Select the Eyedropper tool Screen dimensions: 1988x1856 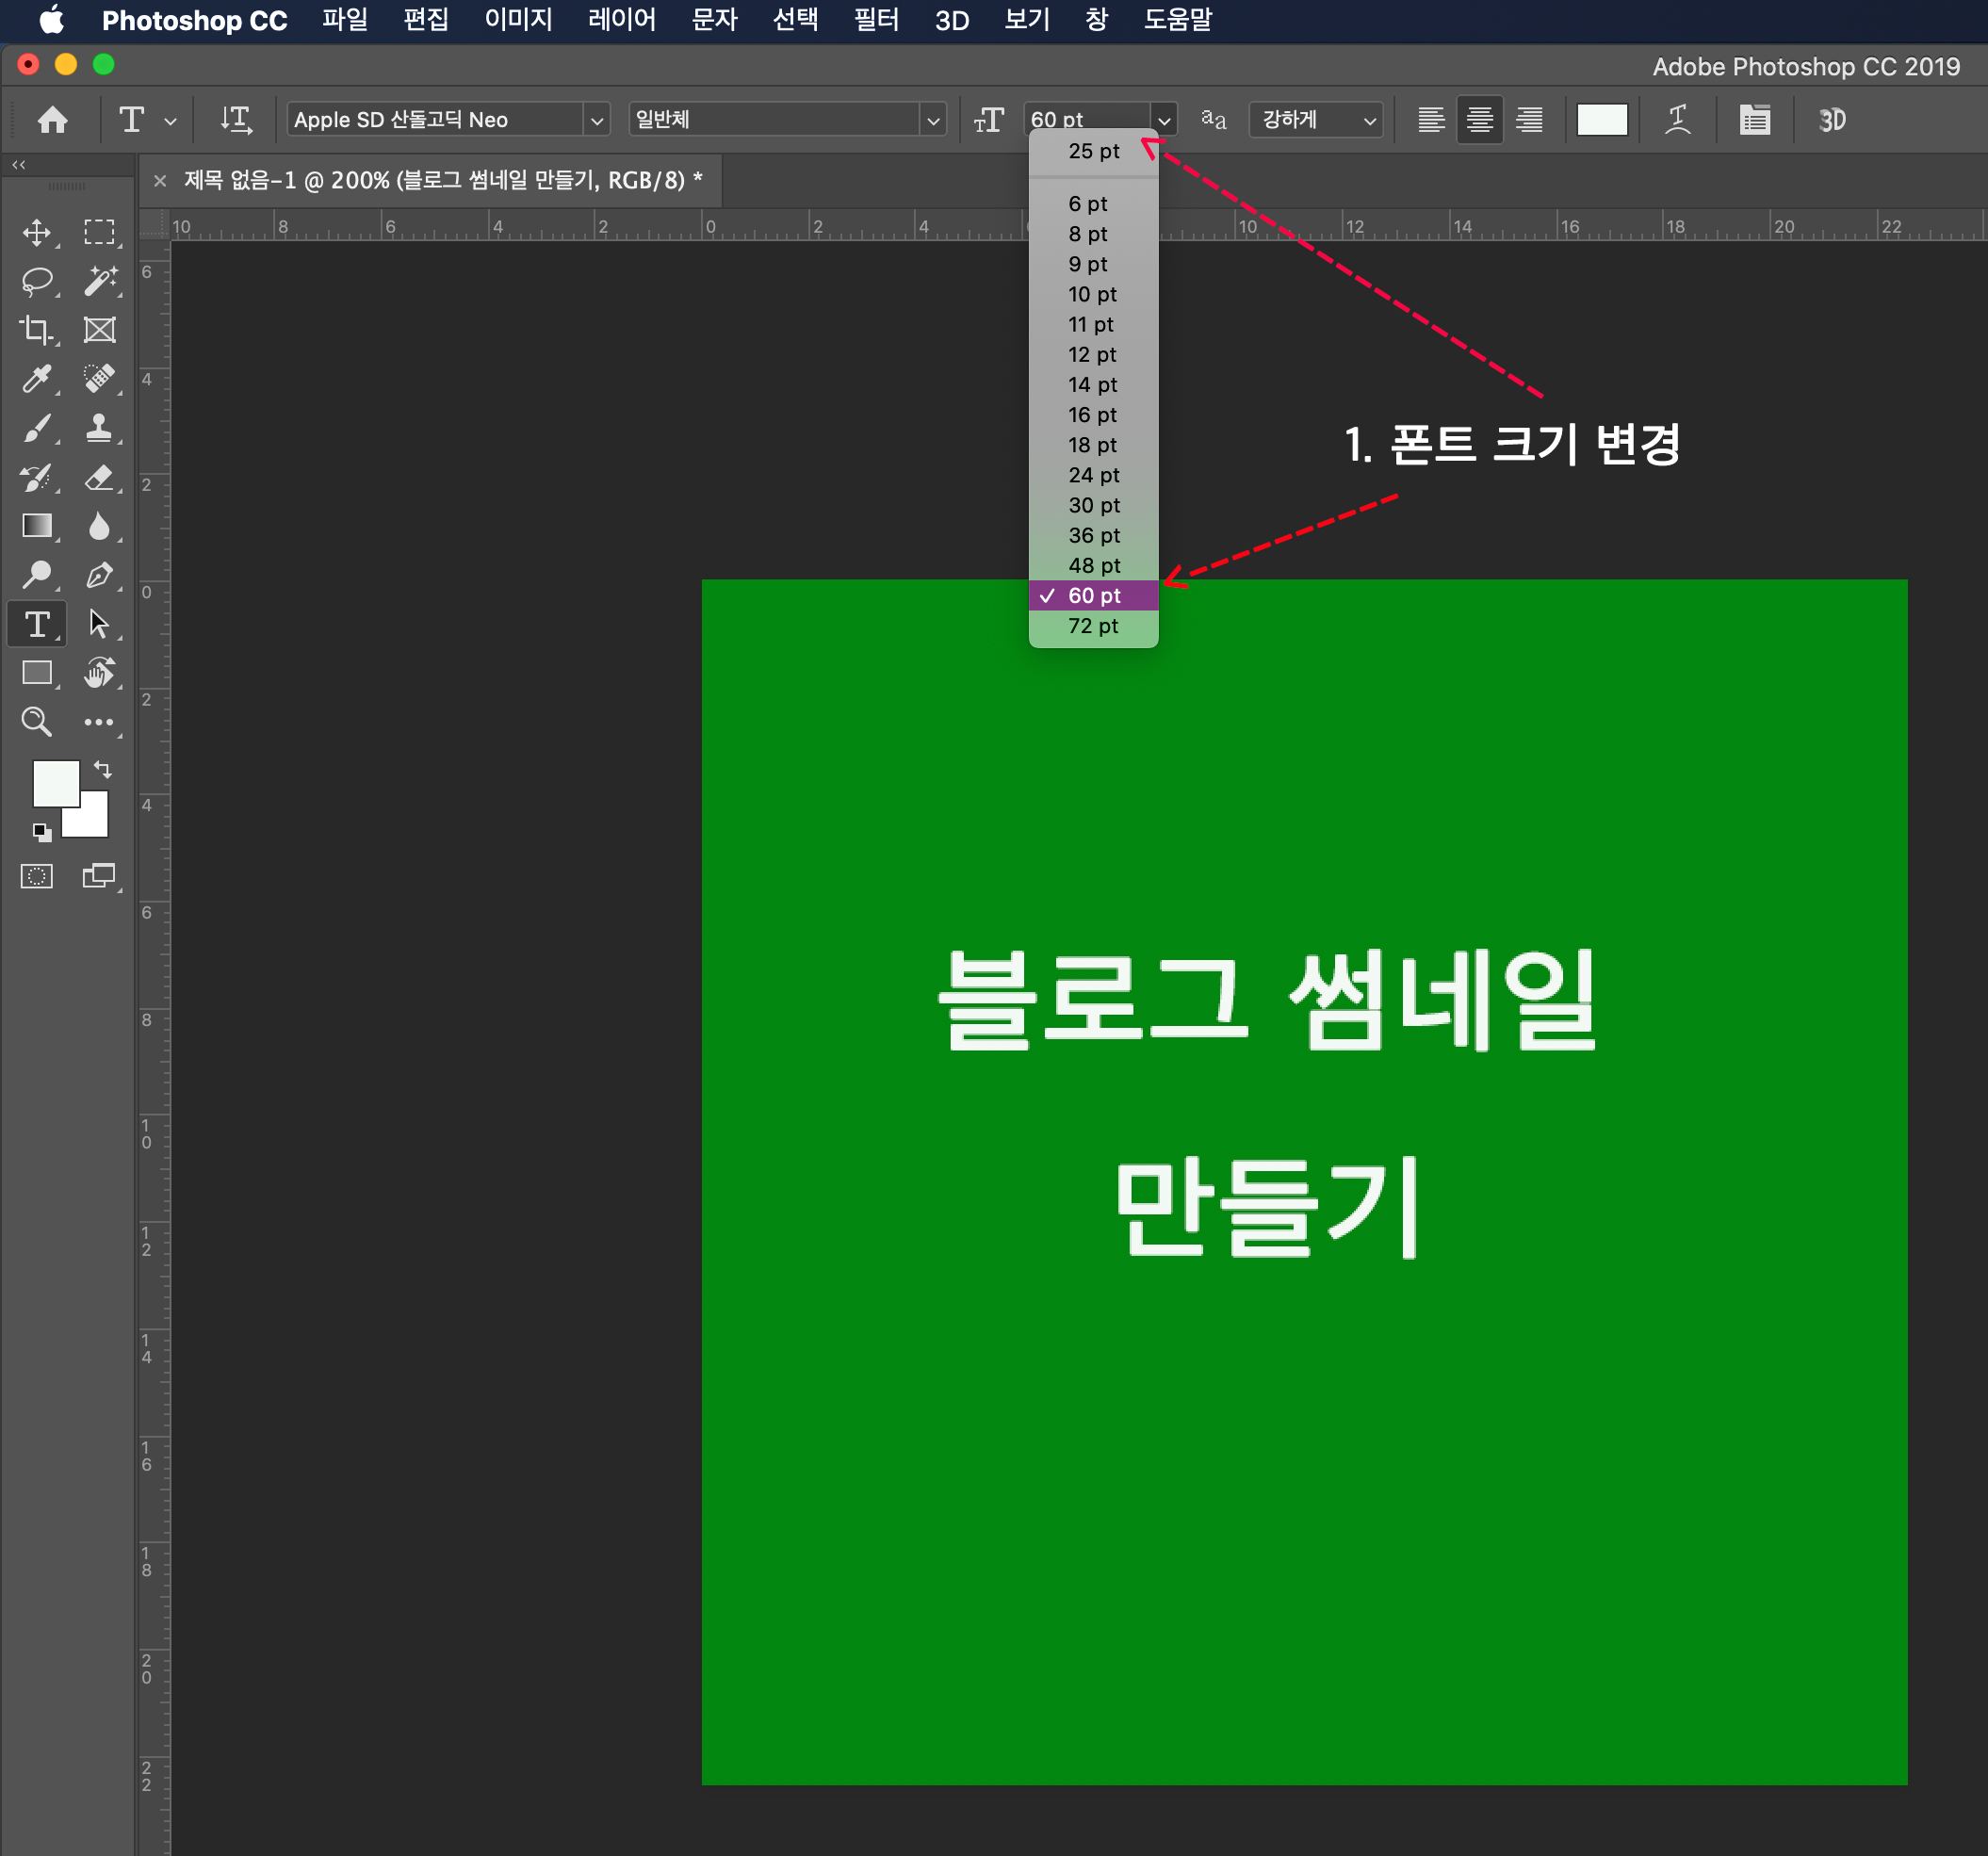tap(37, 379)
